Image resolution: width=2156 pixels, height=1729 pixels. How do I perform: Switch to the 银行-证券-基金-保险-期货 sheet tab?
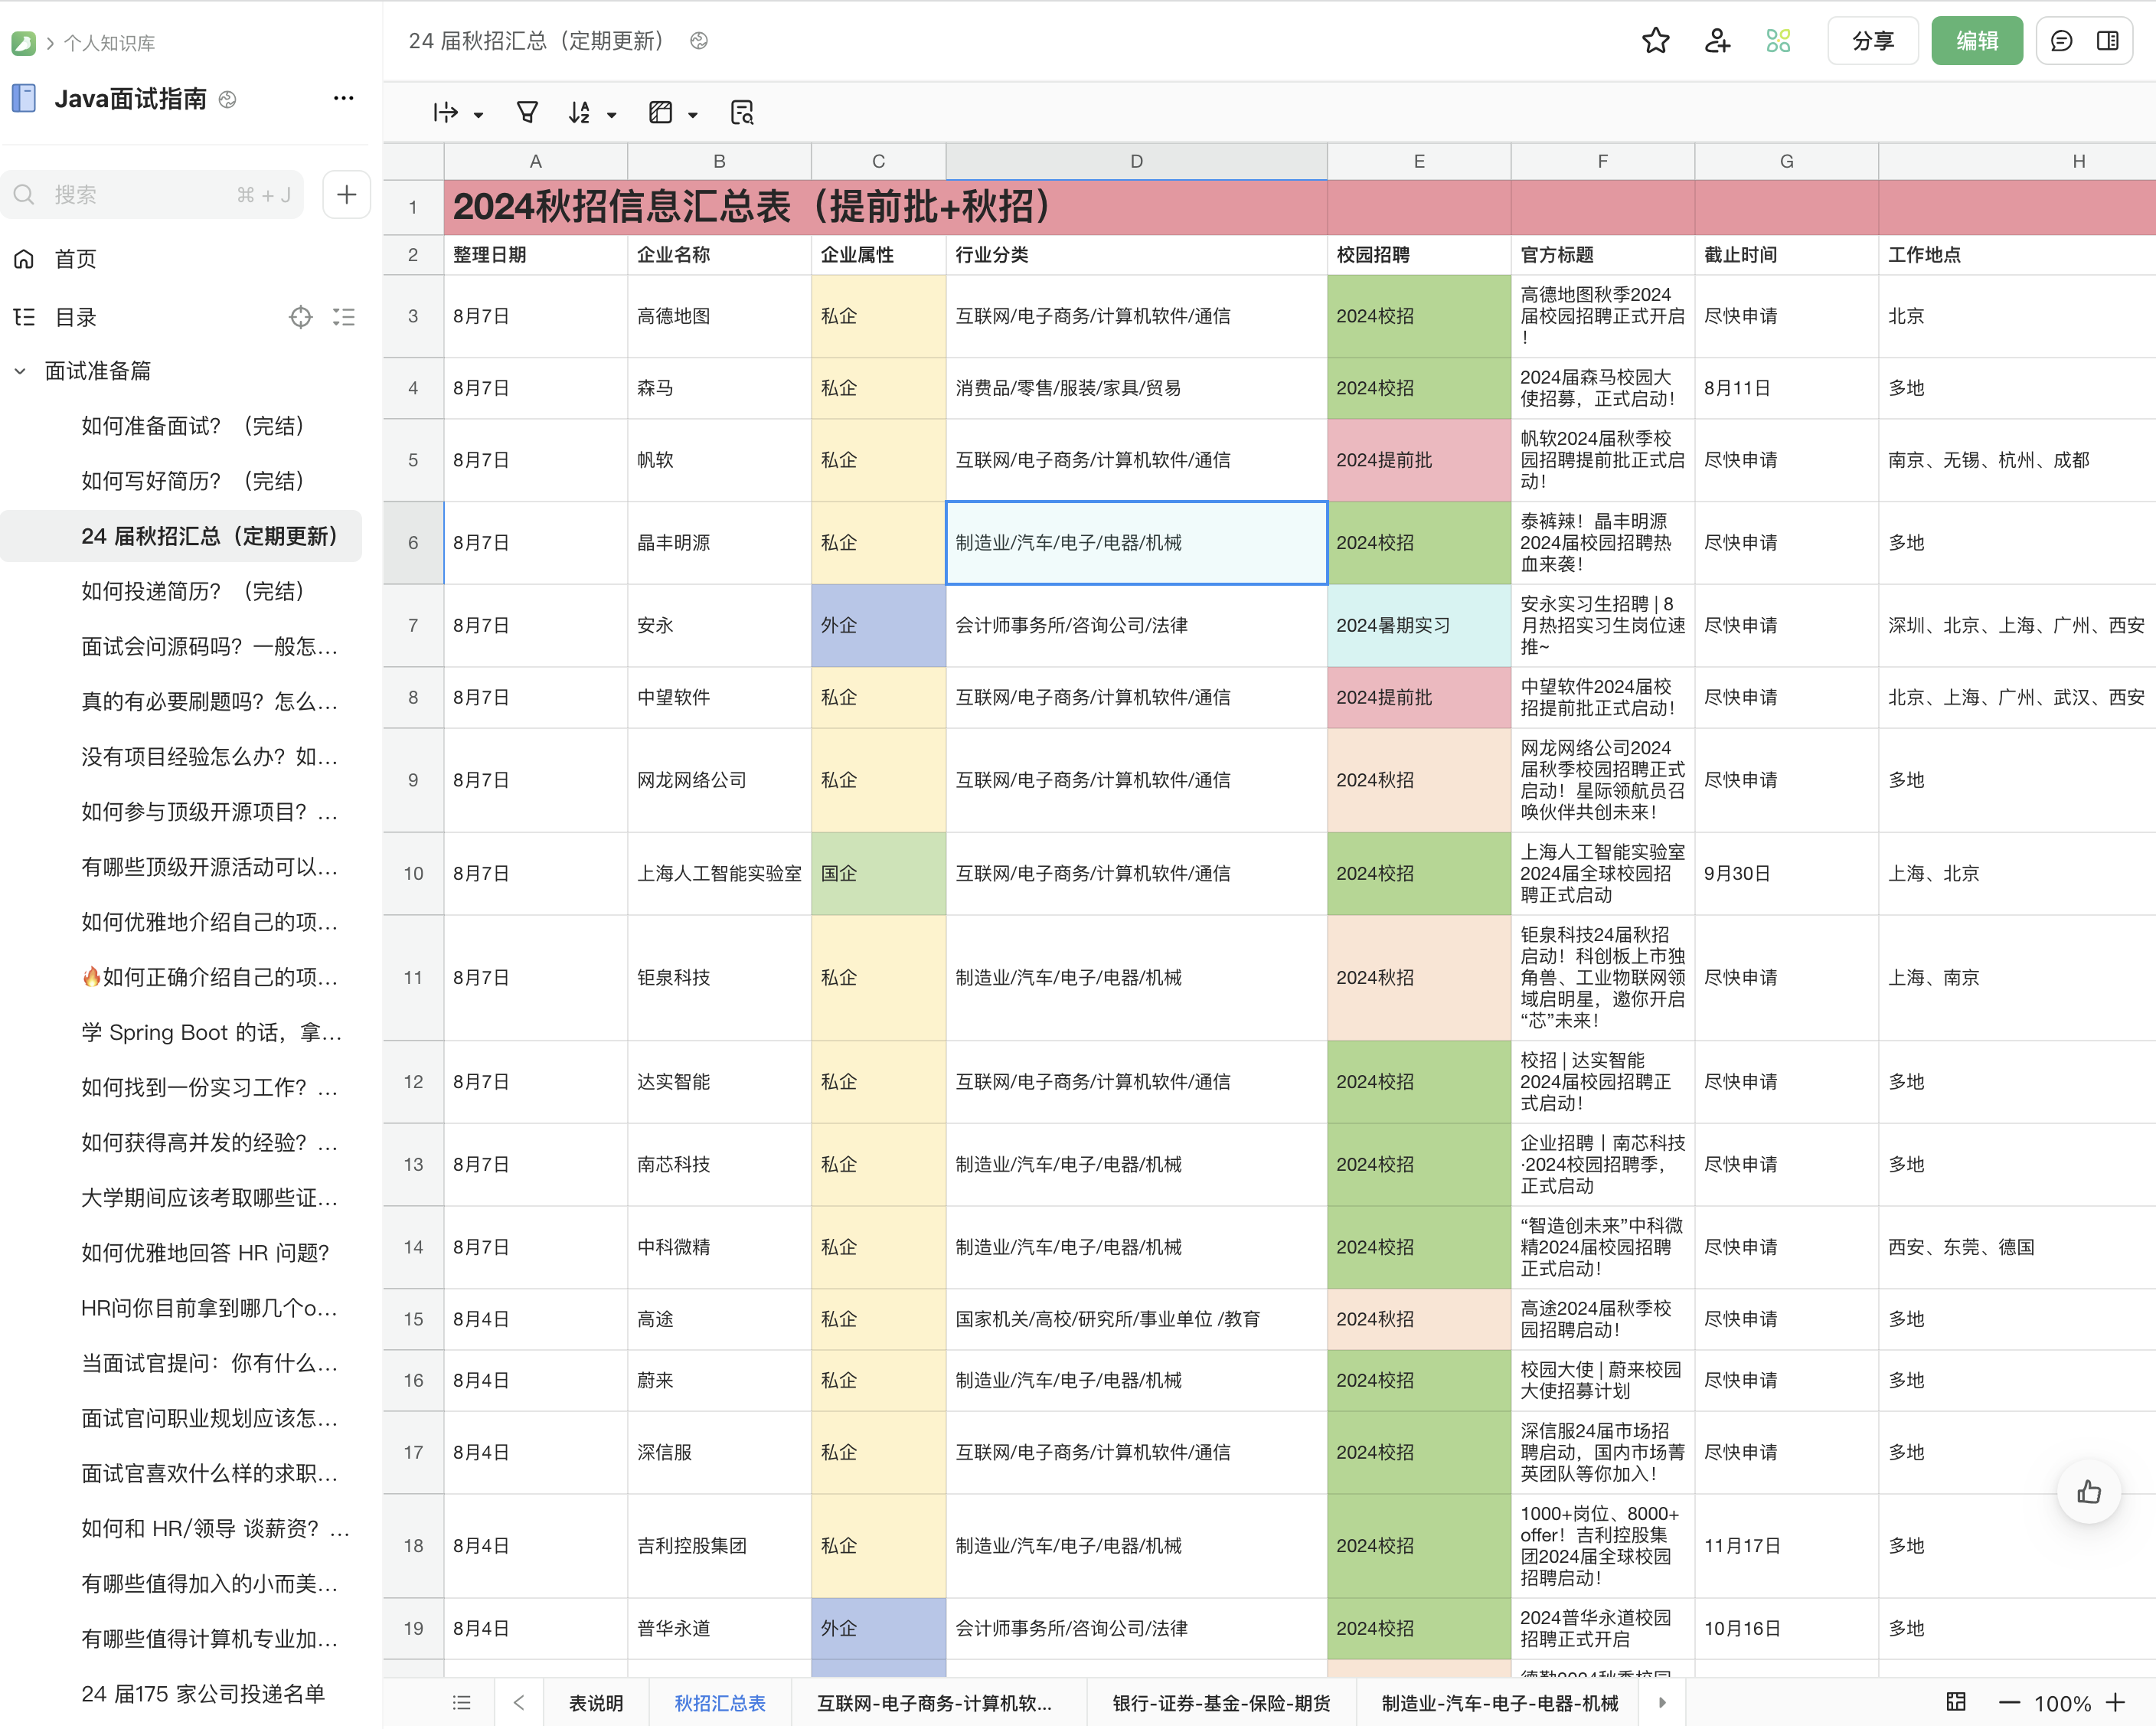[x=1221, y=1702]
